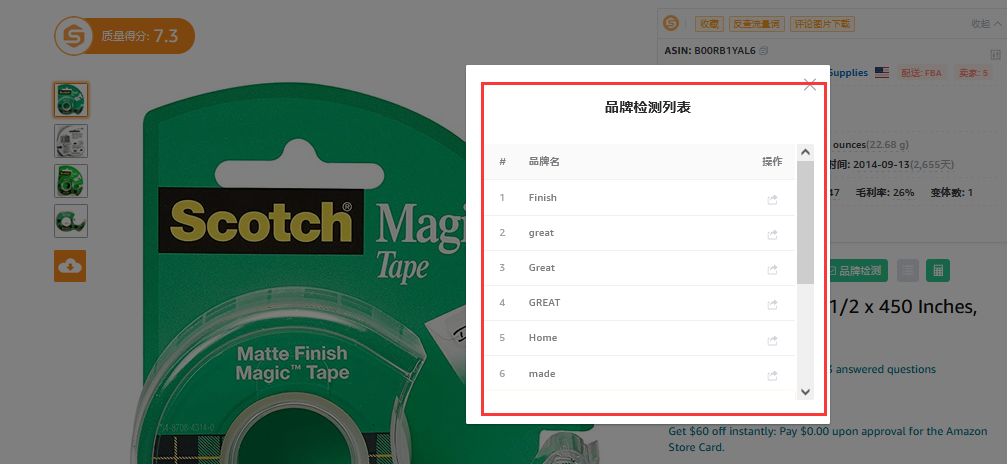Screen dimensions: 1007x464
Task: Click the action icon beside 'Great' in row 3
Action: [x=773, y=269]
